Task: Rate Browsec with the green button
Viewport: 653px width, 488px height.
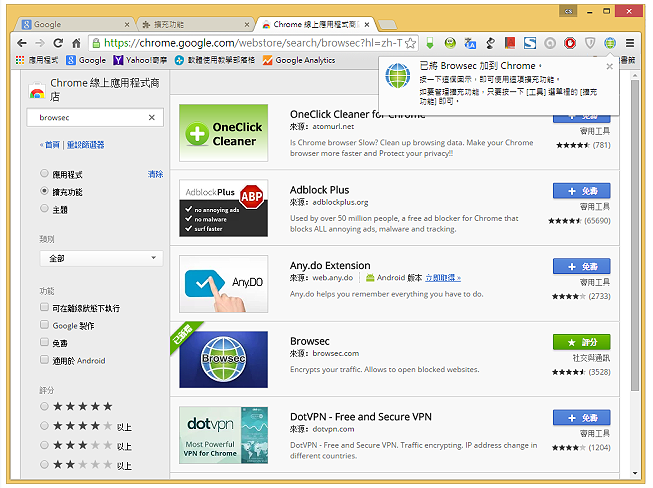Action: [582, 342]
